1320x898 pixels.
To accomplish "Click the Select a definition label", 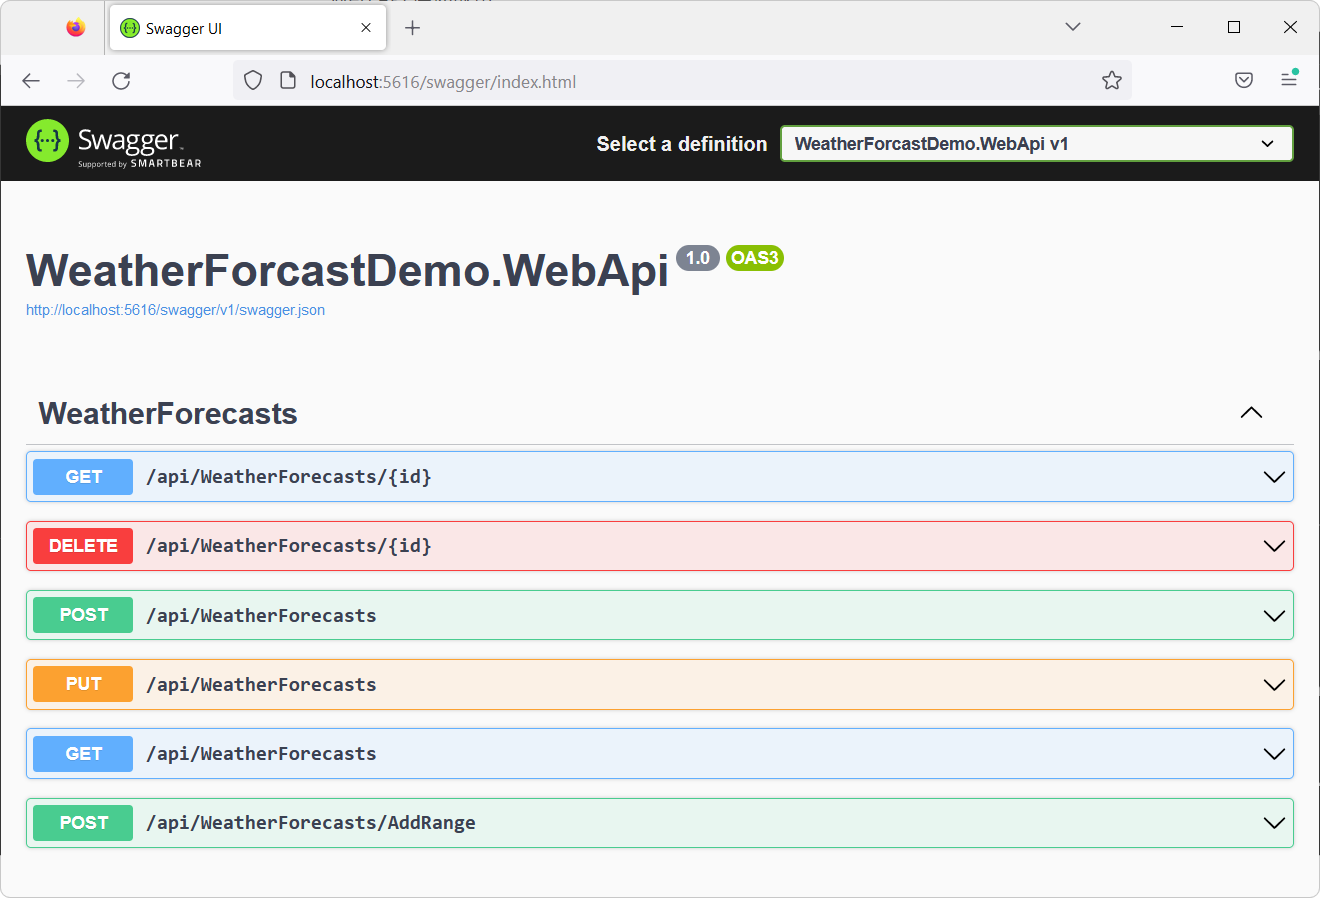I will 682,144.
